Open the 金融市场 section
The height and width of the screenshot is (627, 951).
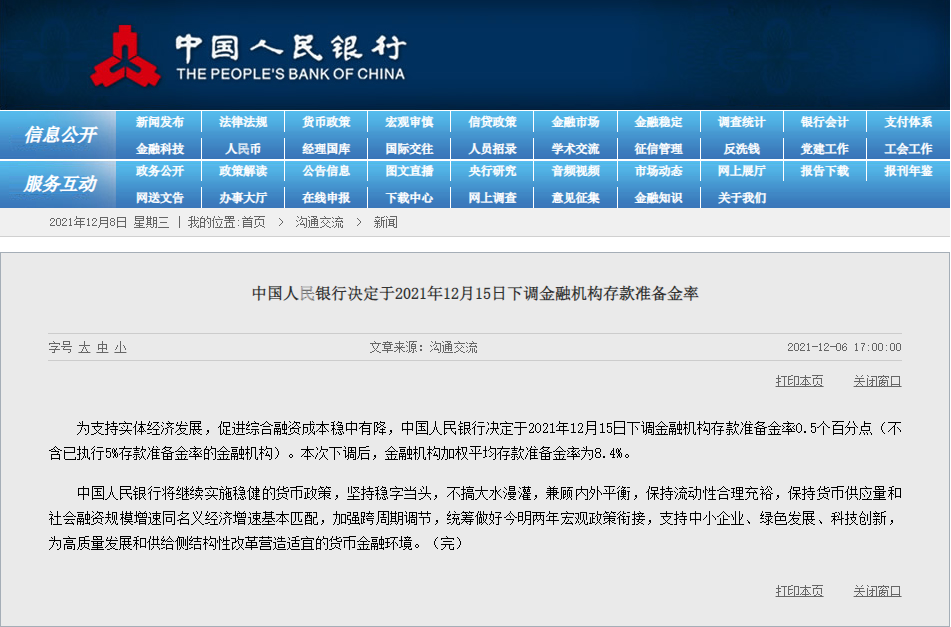click(575, 122)
